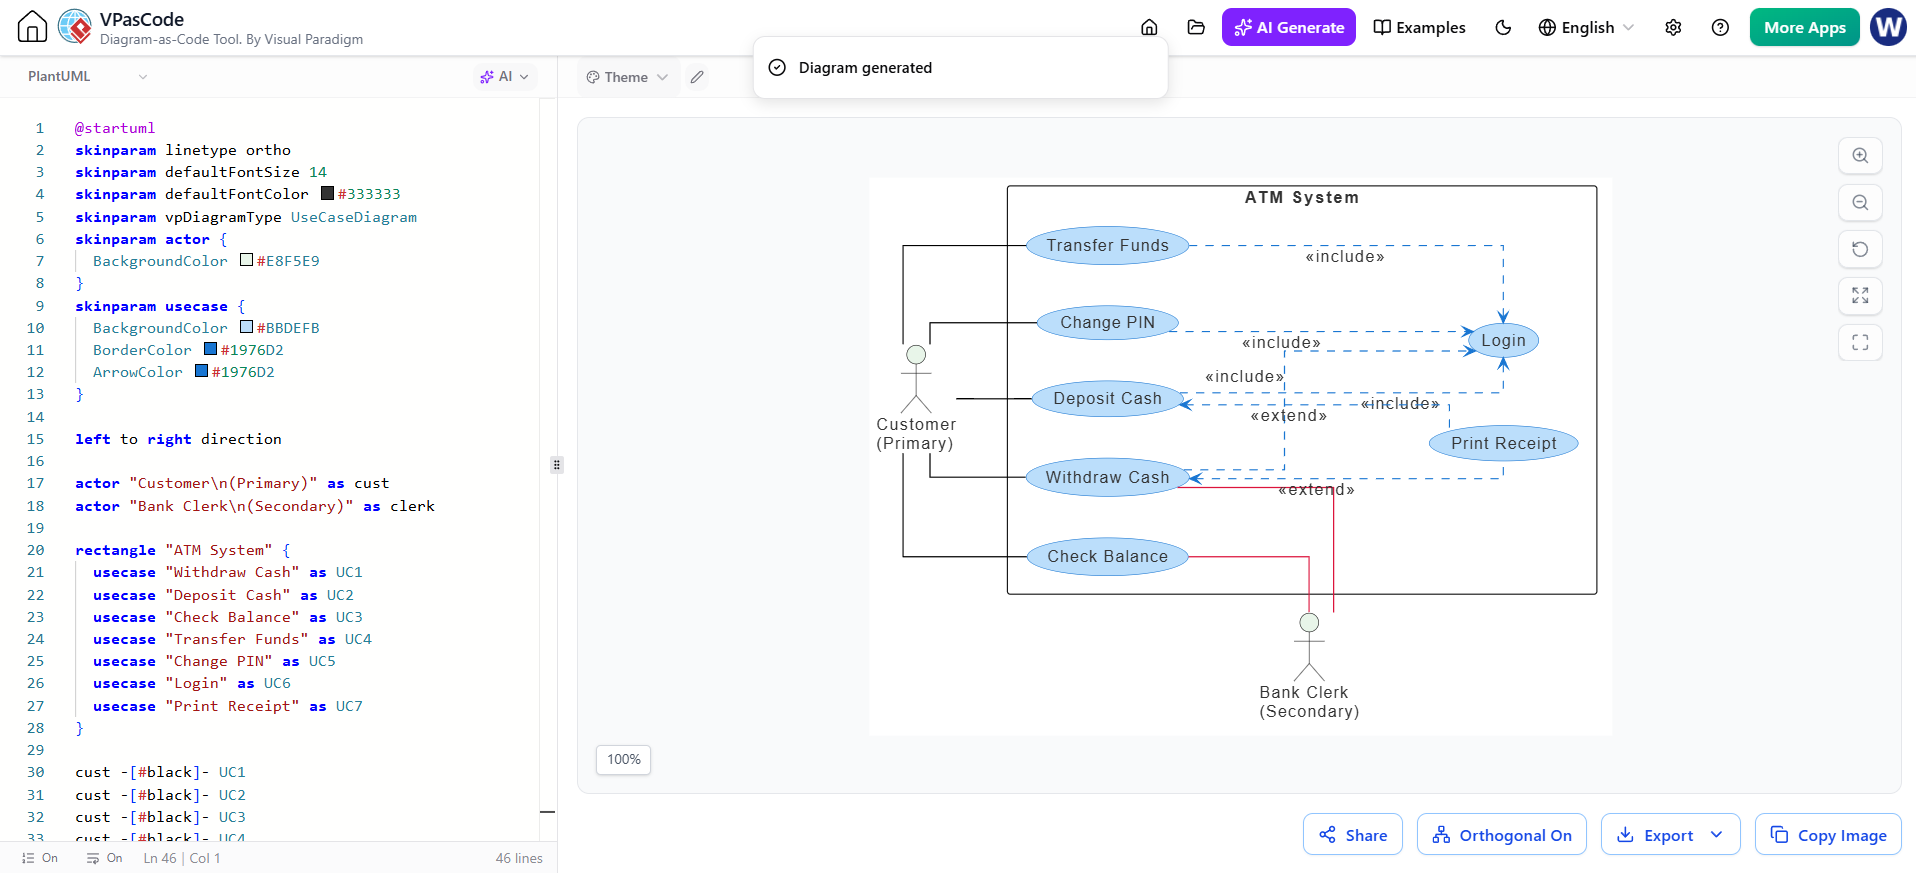Image resolution: width=1916 pixels, height=873 pixels.
Task: Click the Ln 46 Col 1 status
Action: point(182,858)
